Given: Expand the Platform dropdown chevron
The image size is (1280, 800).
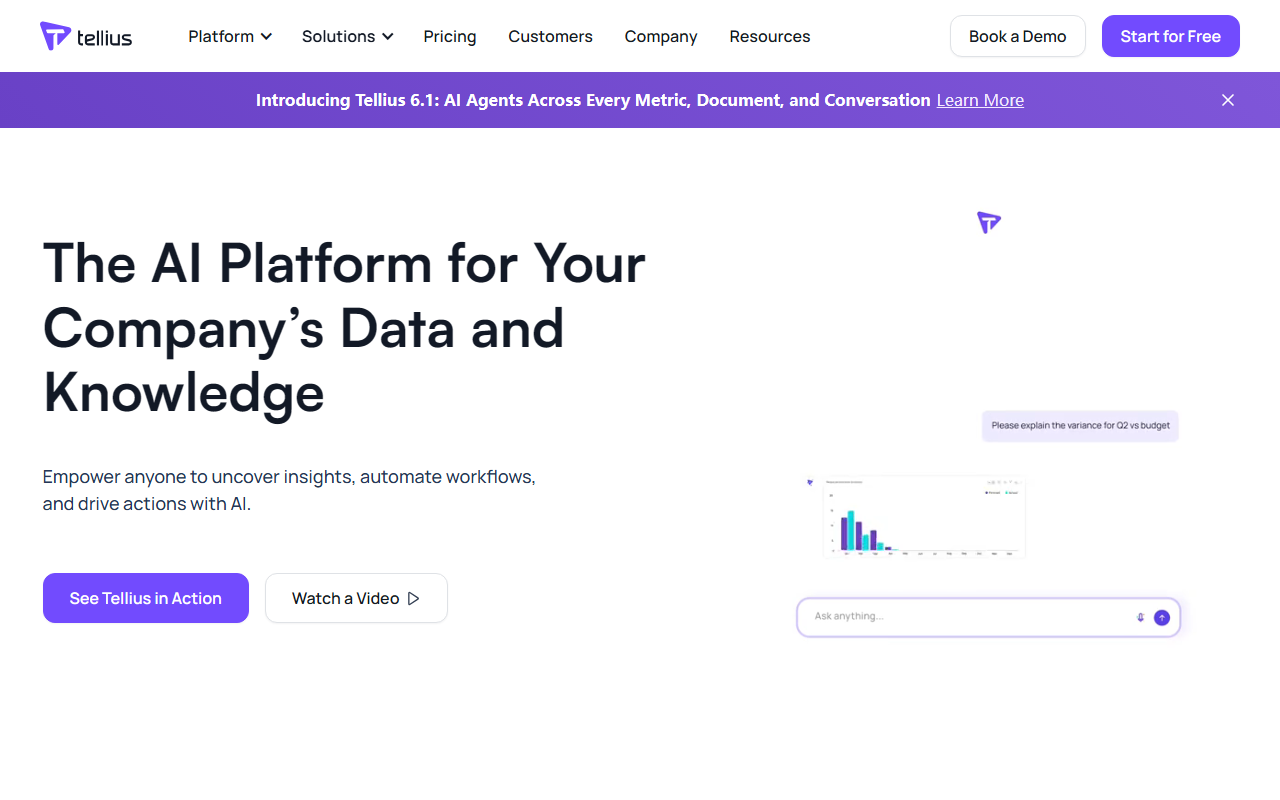Looking at the screenshot, I should (266, 37).
